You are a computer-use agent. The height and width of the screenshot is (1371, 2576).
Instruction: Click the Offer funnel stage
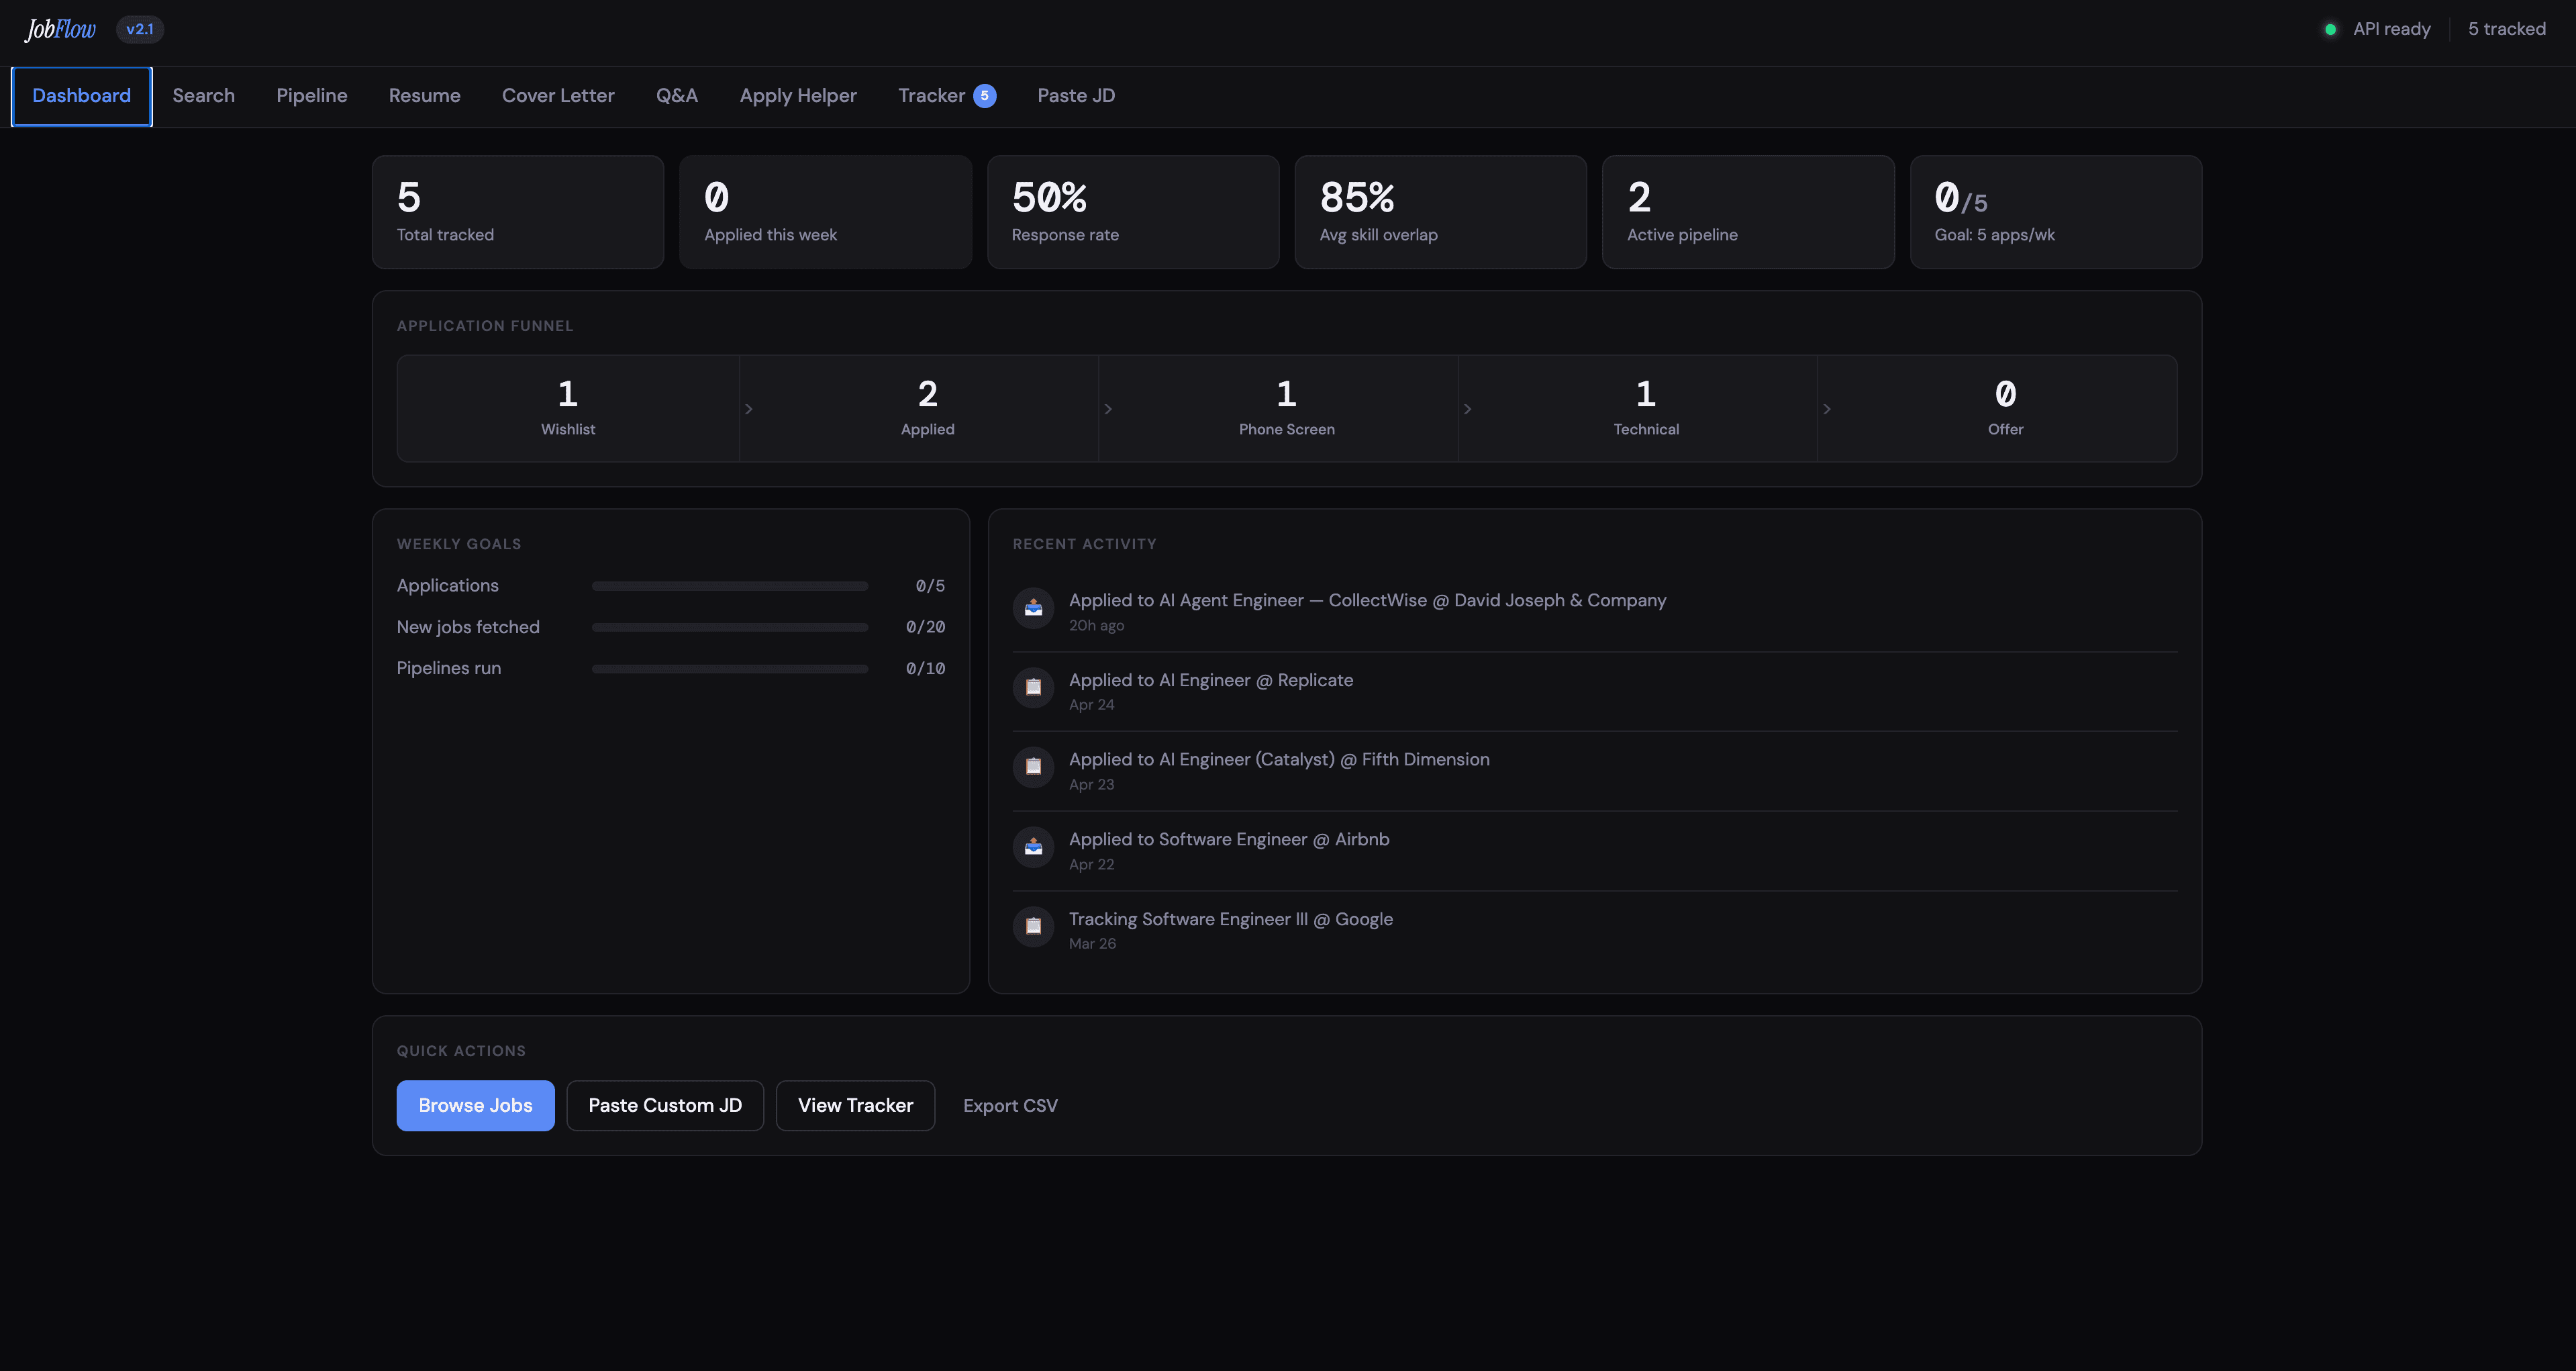2005,408
